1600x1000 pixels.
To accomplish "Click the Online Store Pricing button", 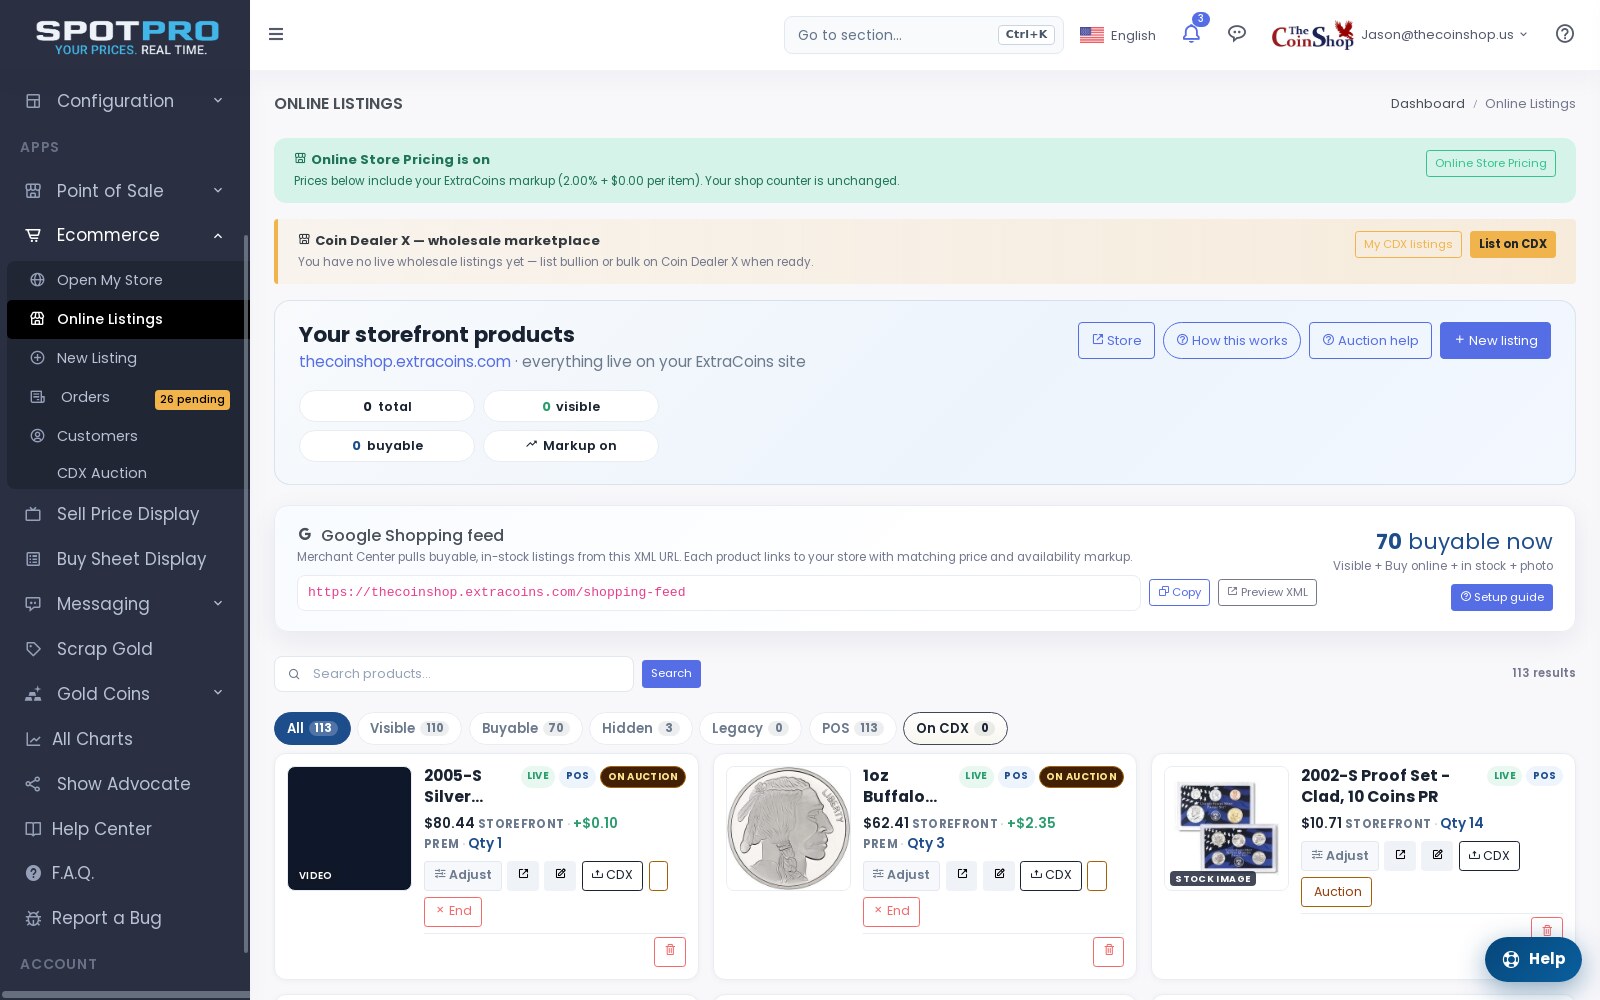I will pos(1490,163).
